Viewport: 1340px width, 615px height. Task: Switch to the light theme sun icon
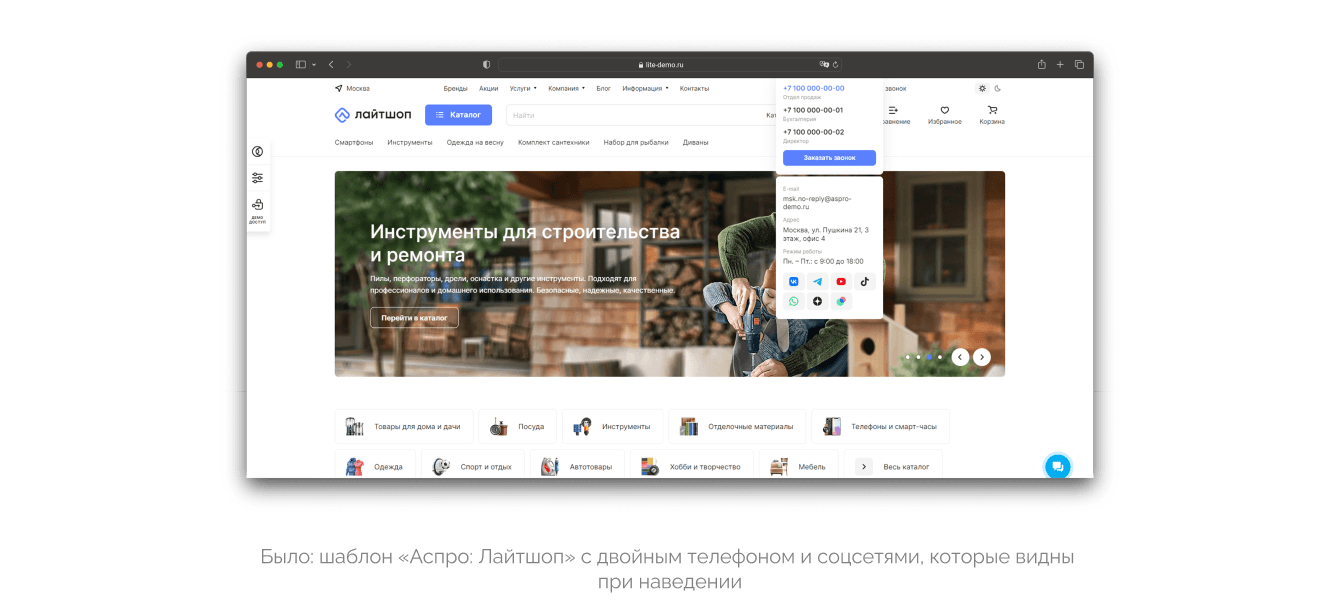click(x=982, y=88)
